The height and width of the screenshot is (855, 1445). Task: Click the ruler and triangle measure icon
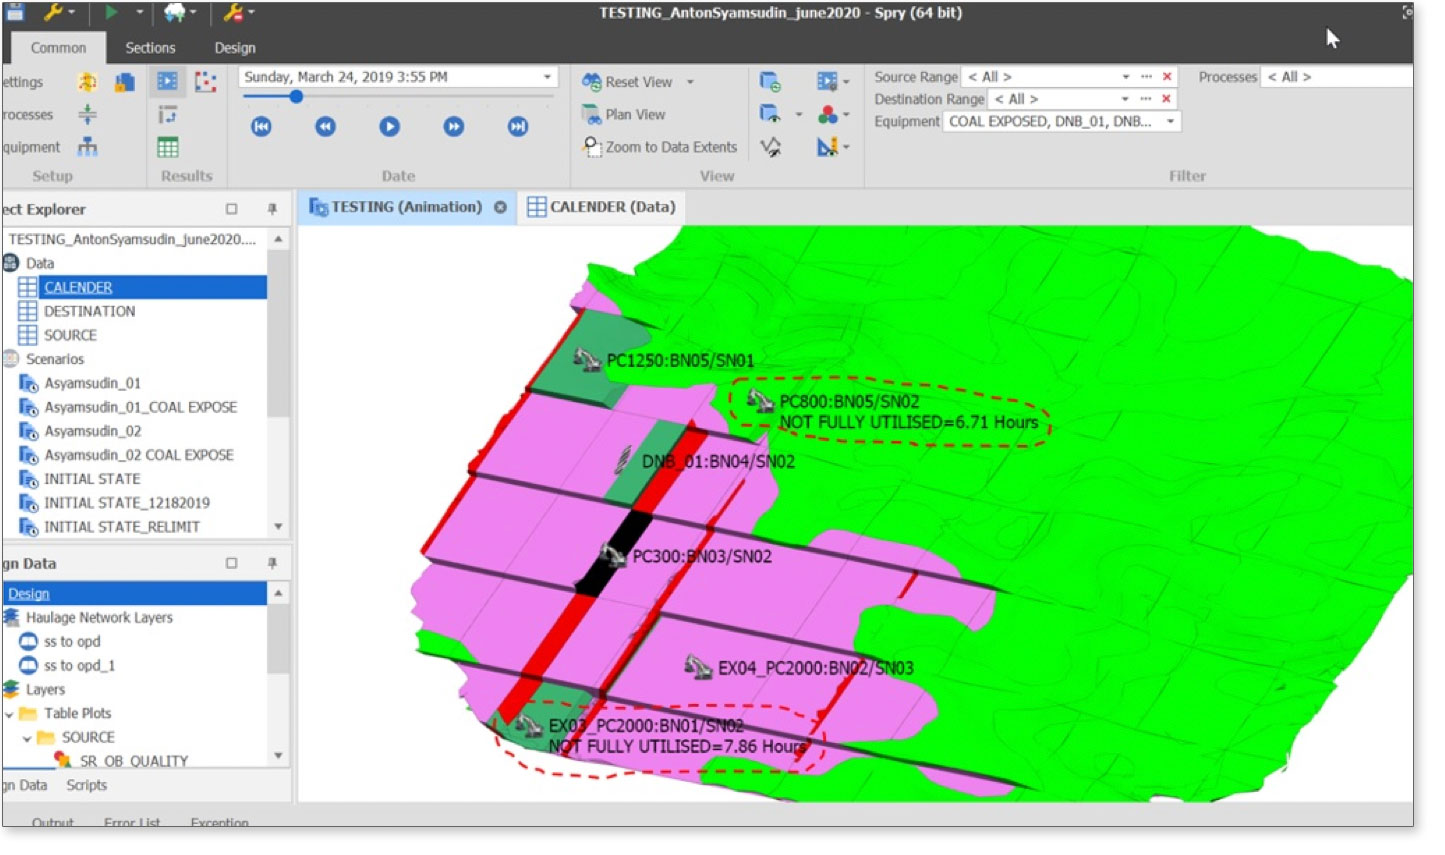point(827,147)
